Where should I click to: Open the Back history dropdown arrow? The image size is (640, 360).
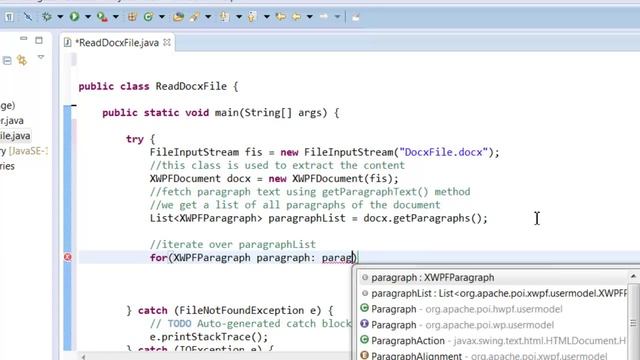point(310,17)
